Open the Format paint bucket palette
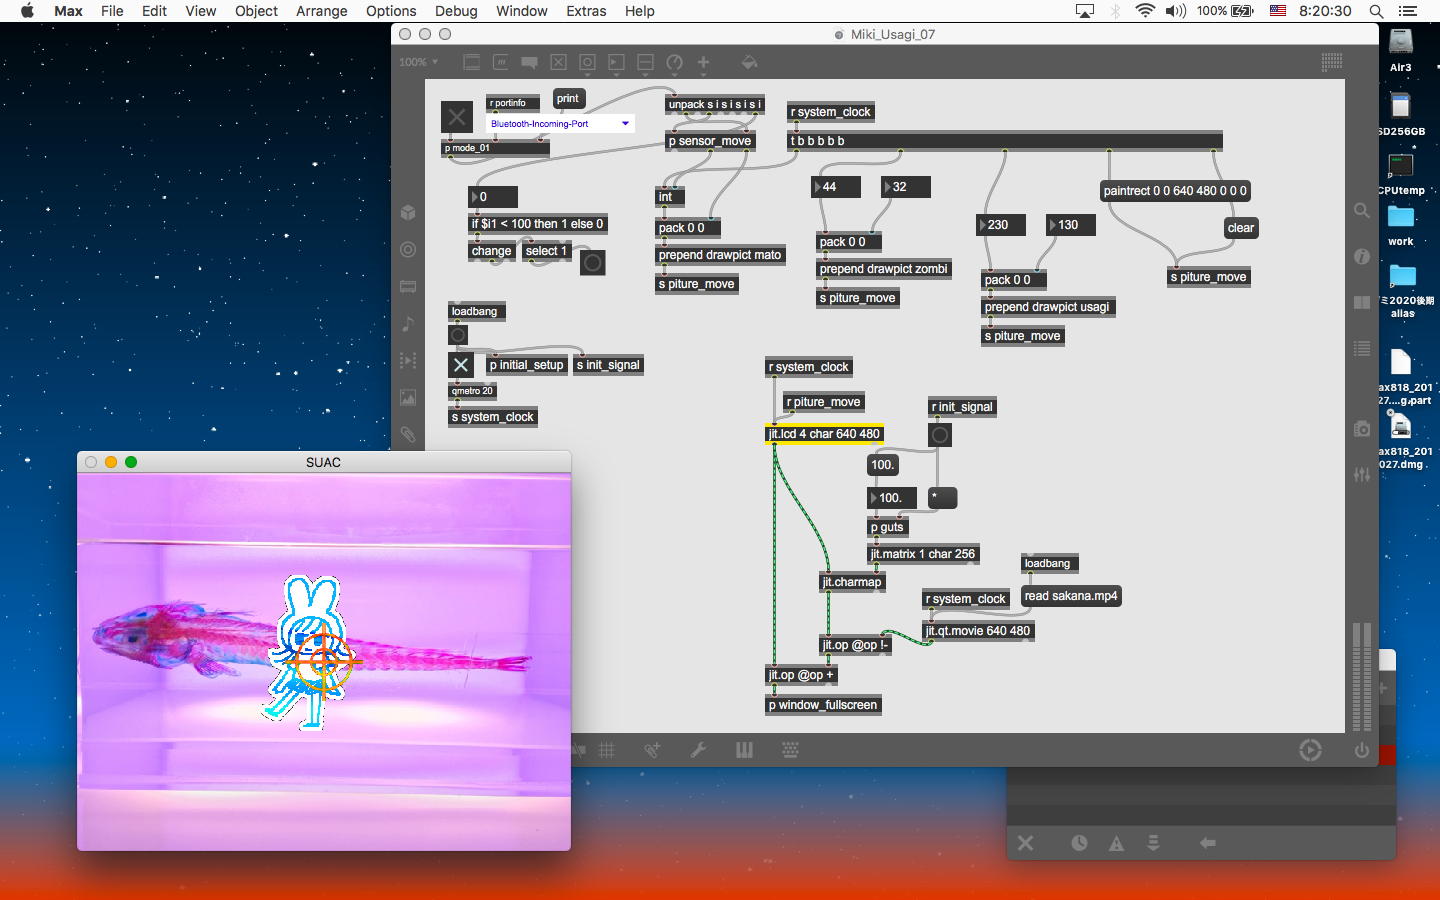This screenshot has height=900, width=1440. [x=749, y=62]
